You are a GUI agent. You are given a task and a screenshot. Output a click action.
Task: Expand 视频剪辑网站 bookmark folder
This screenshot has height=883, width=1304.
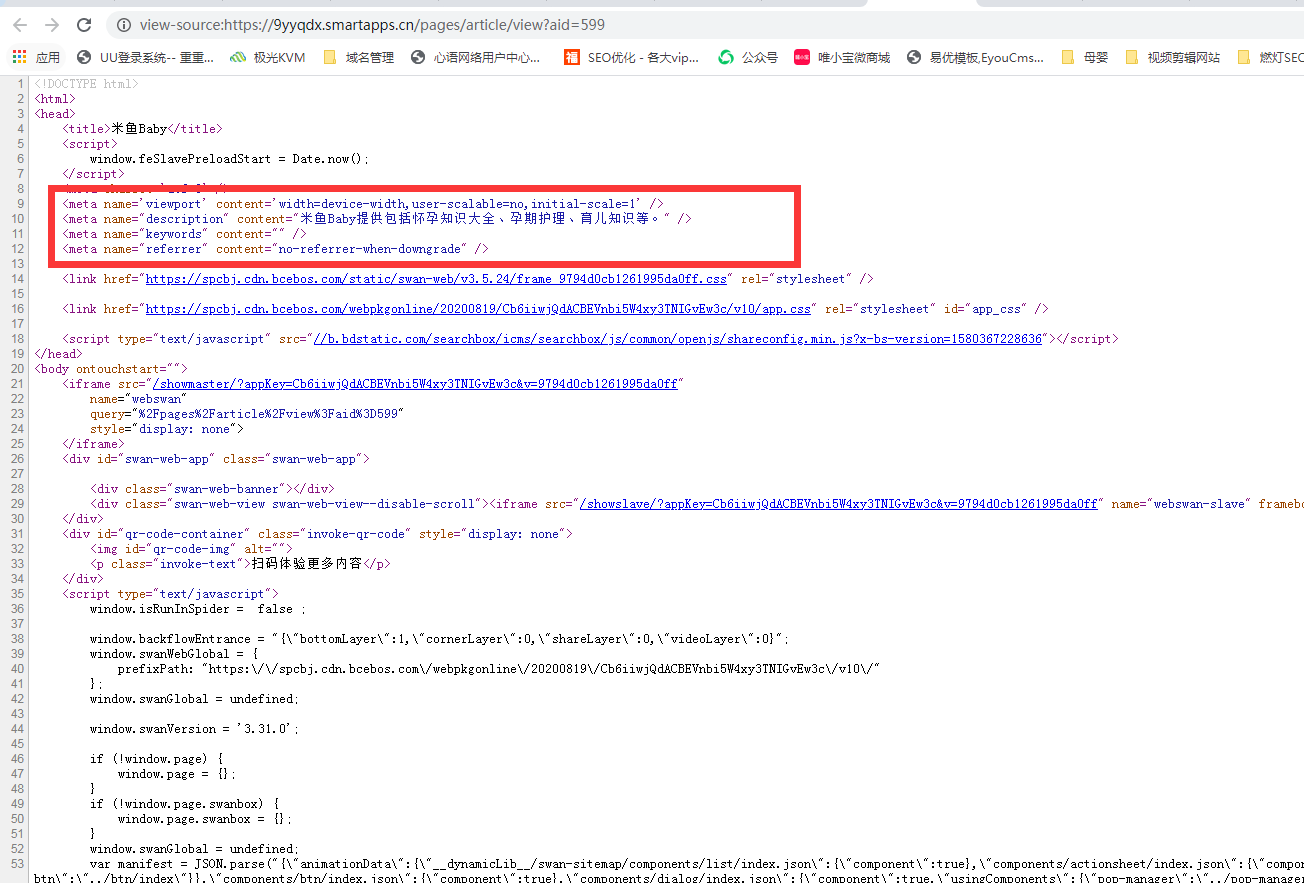1172,57
